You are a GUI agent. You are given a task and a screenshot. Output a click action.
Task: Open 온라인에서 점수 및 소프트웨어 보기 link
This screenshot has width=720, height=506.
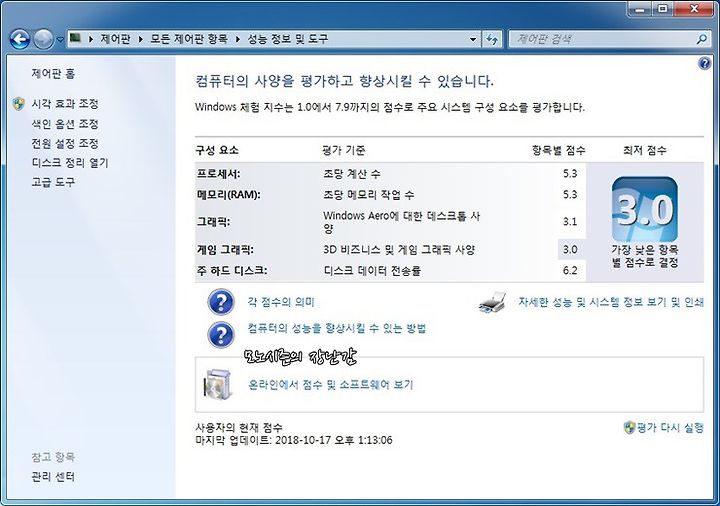331,384
